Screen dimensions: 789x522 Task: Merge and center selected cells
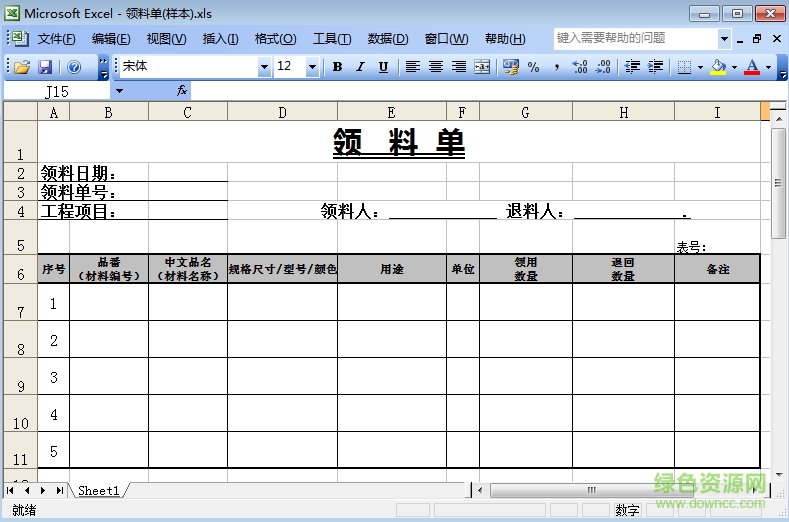[x=482, y=66]
